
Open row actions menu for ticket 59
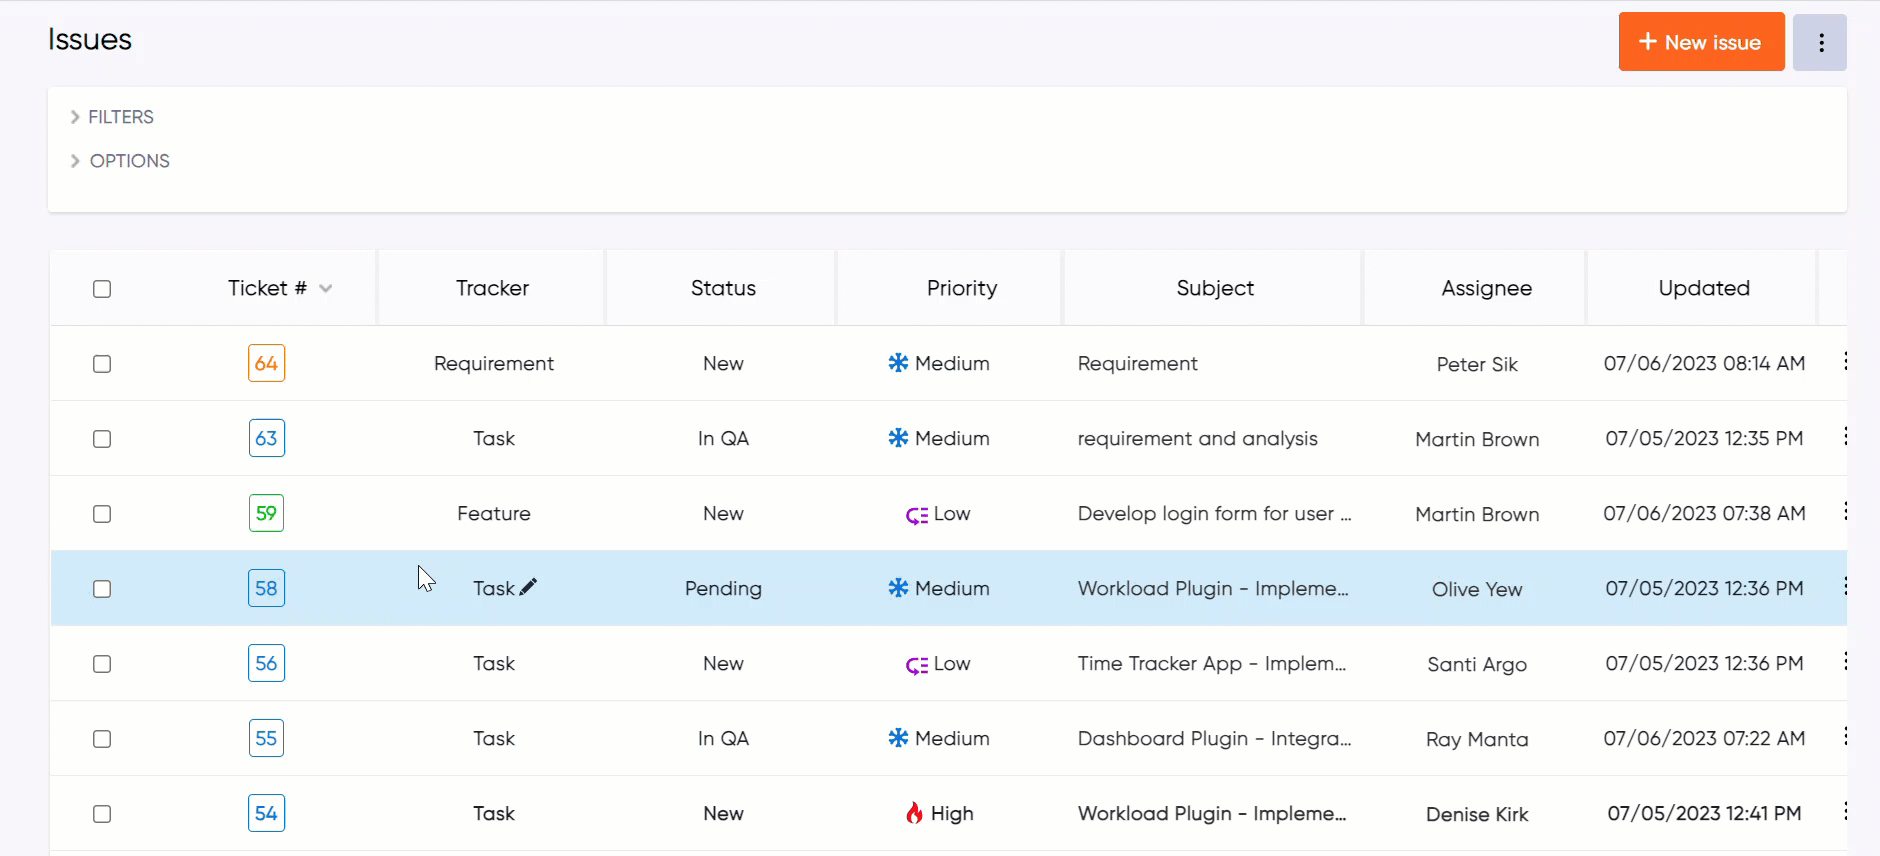coord(1845,512)
